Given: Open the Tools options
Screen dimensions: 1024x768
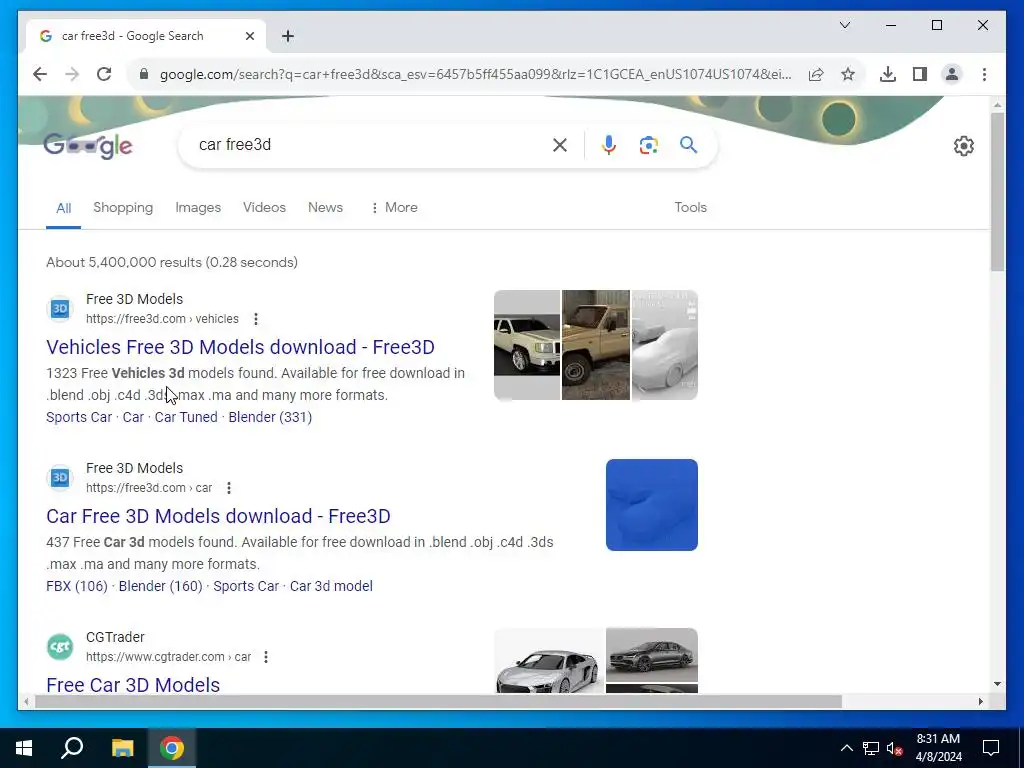Looking at the screenshot, I should (690, 208).
